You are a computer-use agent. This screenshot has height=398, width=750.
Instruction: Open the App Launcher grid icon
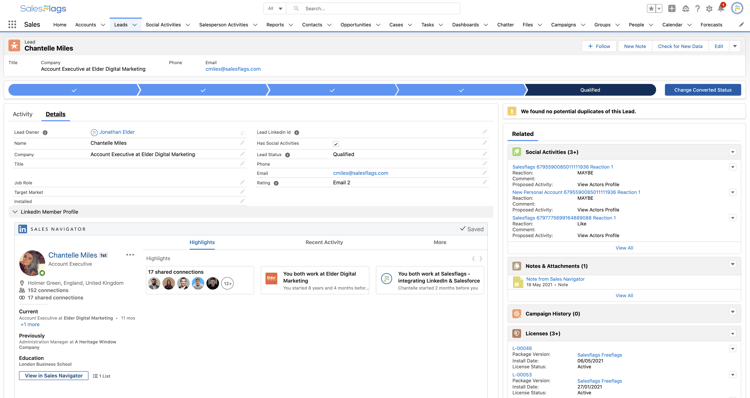point(12,24)
